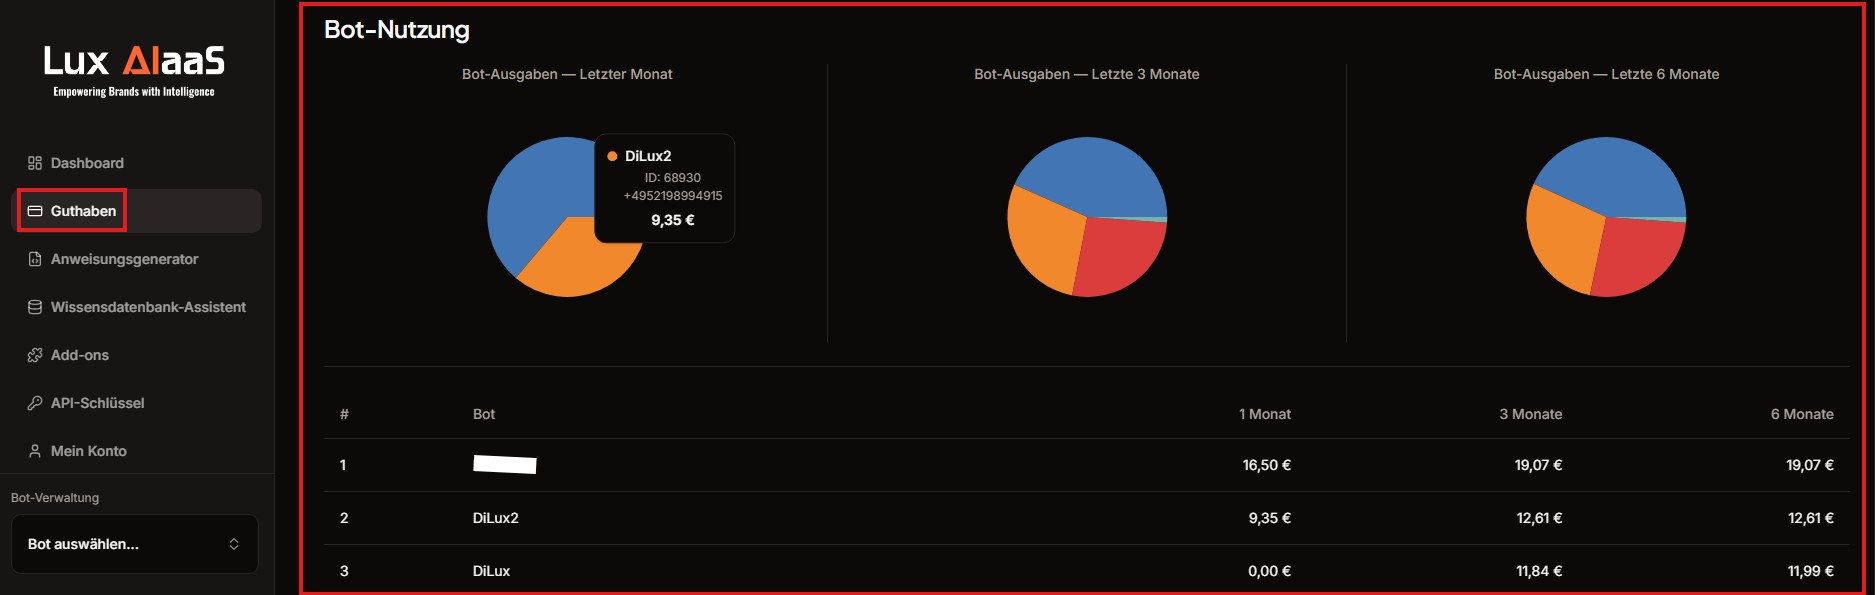Click row number 3 in the table
1875x595 pixels.
tap(344, 571)
